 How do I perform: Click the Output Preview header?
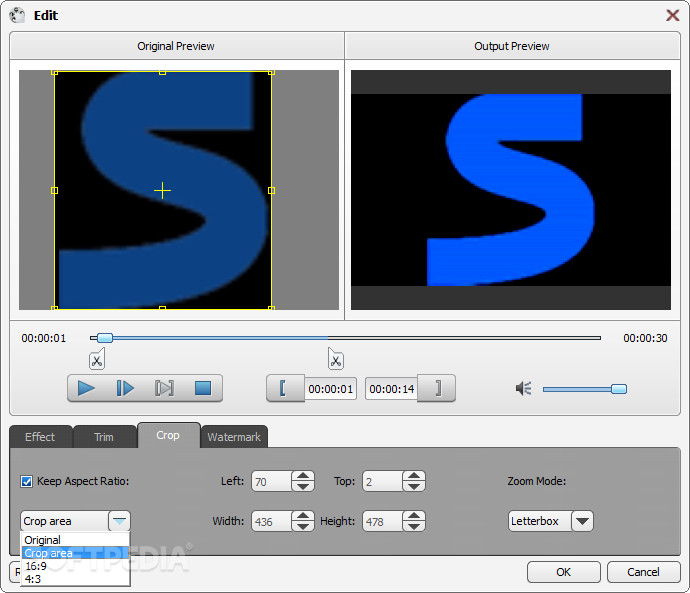[x=512, y=46]
